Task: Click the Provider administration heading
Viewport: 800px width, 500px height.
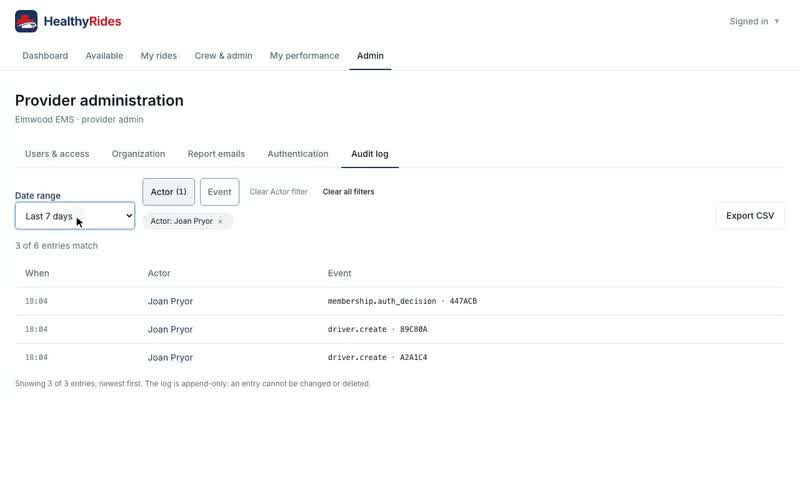Action: (x=99, y=100)
